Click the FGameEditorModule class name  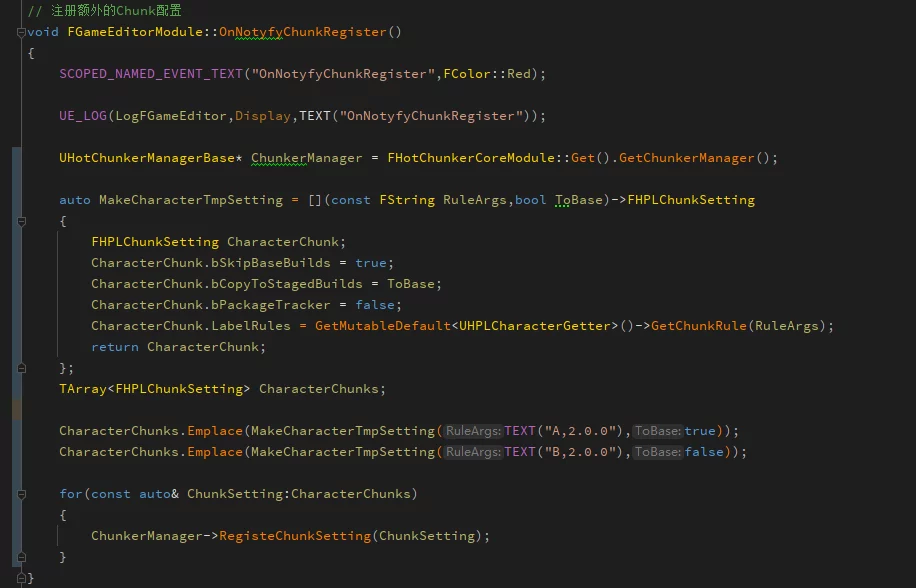[135, 32]
